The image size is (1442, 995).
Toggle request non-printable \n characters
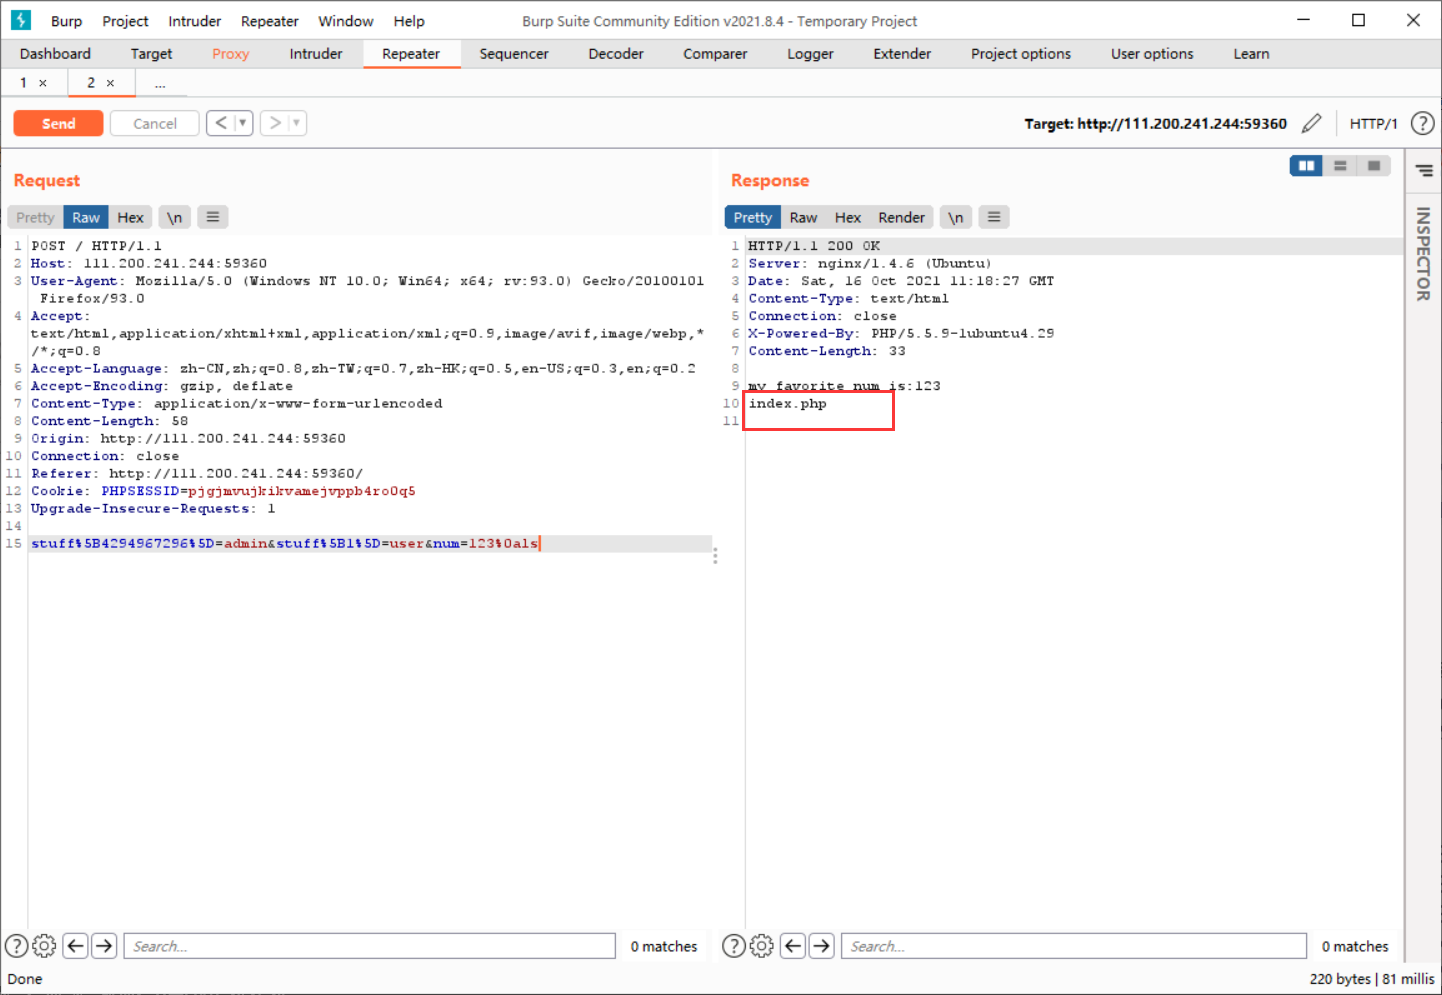(174, 217)
